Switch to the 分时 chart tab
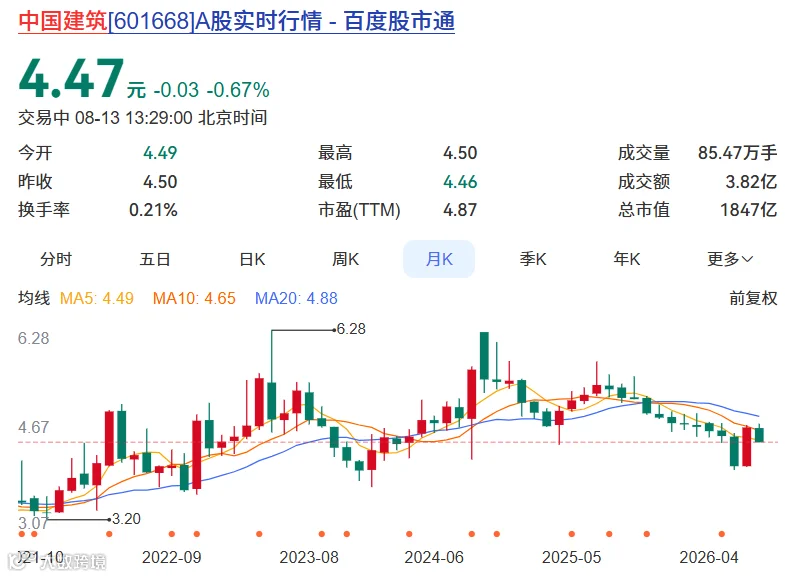The image size is (809, 577). click(x=56, y=259)
